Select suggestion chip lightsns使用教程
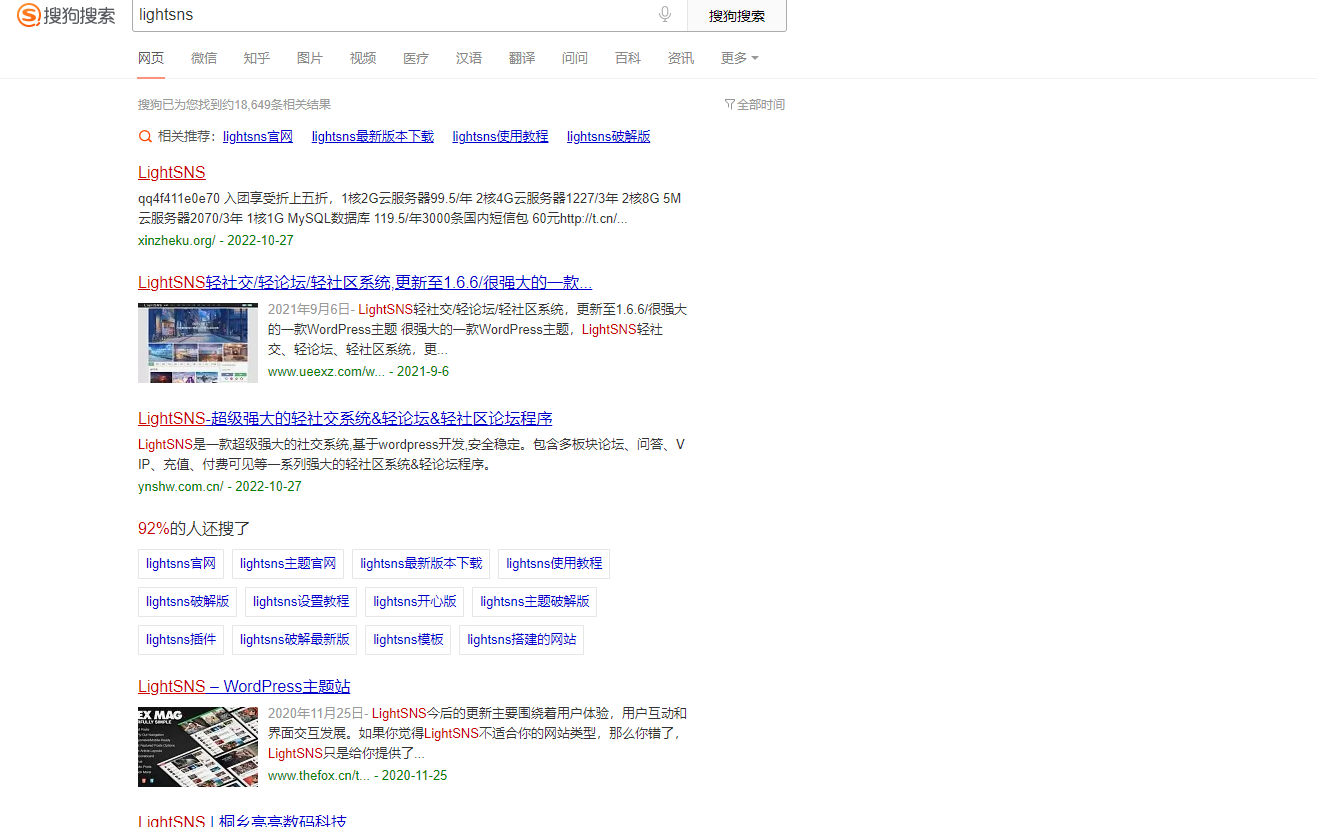This screenshot has width=1317, height=827. tap(554, 564)
